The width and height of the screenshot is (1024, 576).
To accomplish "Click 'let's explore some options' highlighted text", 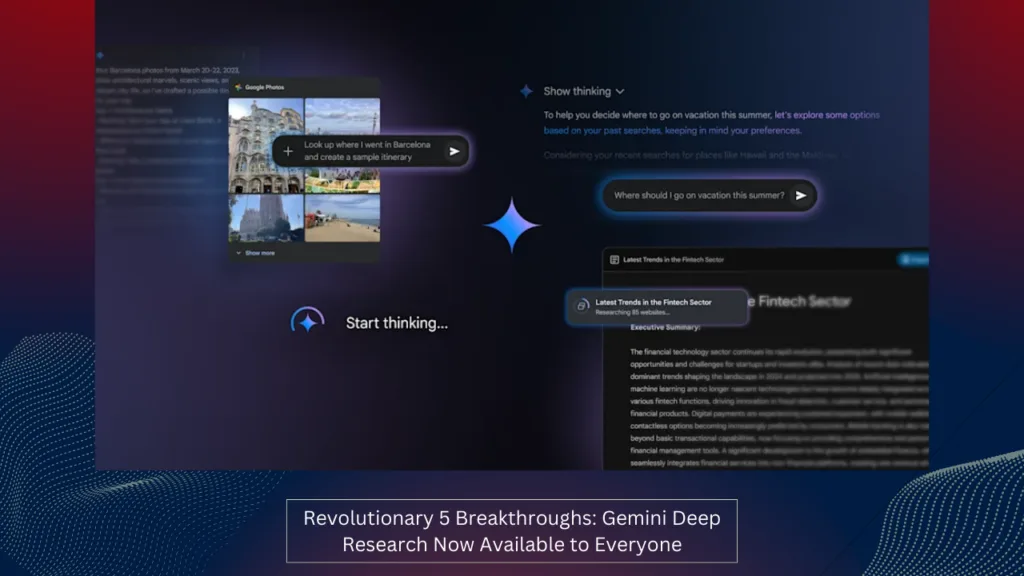I will [827, 115].
